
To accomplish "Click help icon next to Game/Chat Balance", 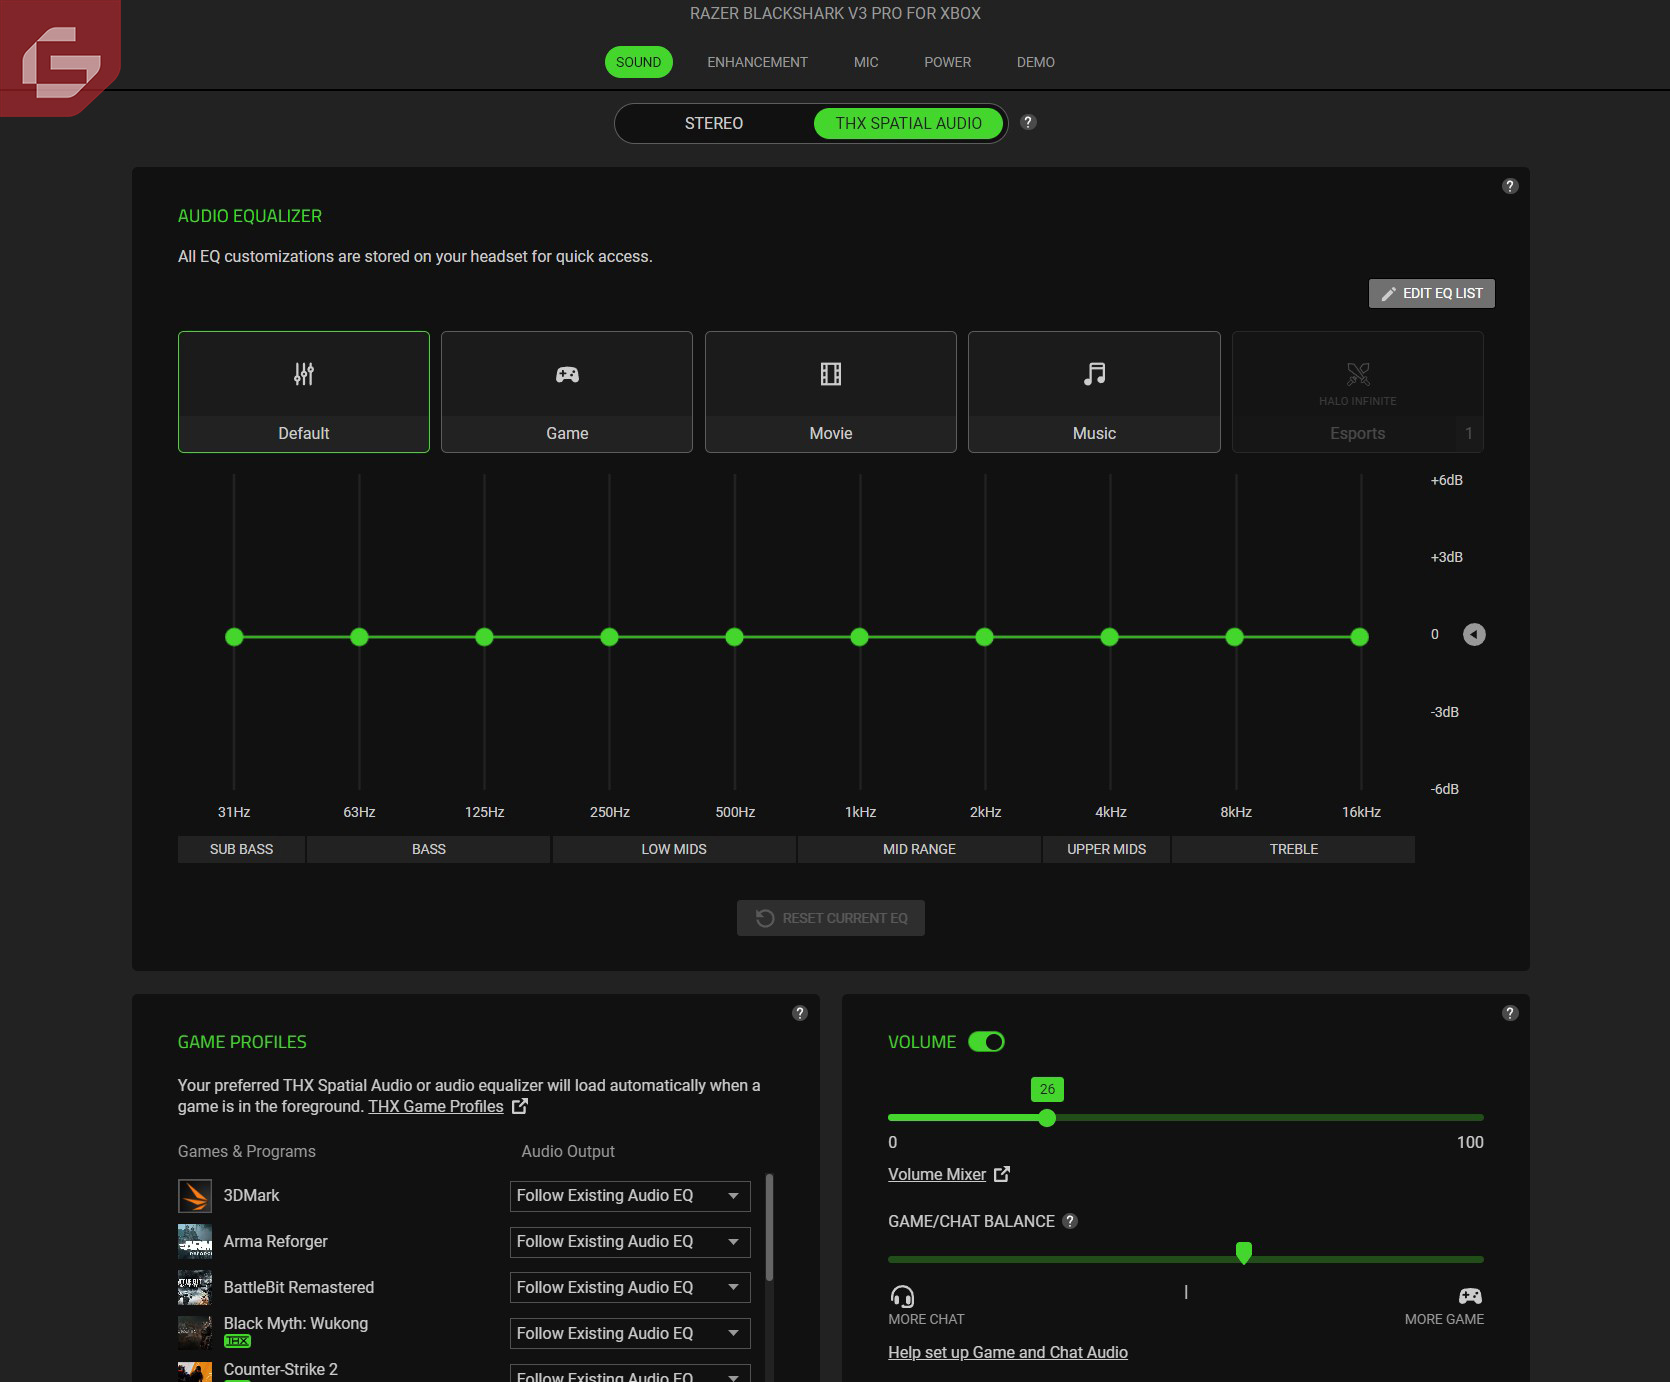I will tap(1070, 1221).
